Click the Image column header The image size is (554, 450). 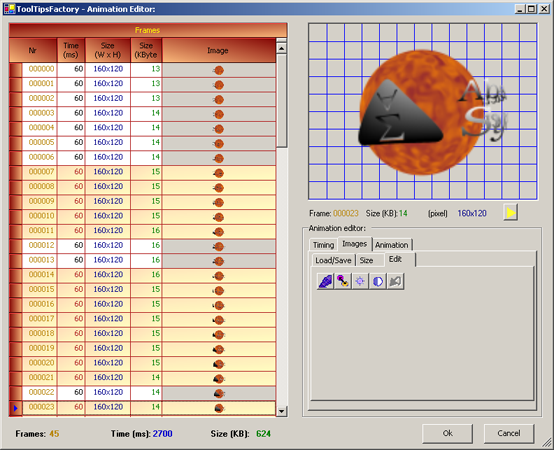pyautogui.click(x=218, y=51)
